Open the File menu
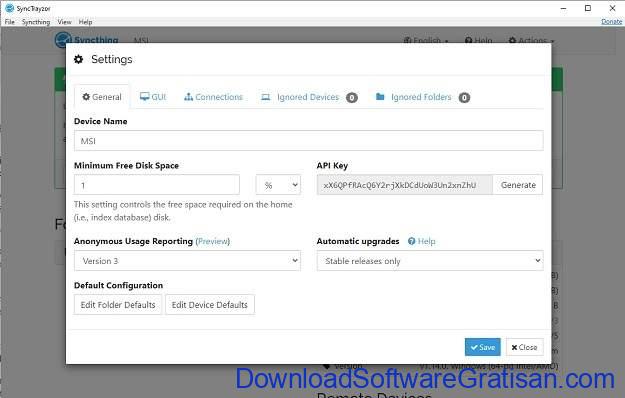625x398 pixels. pos(10,22)
